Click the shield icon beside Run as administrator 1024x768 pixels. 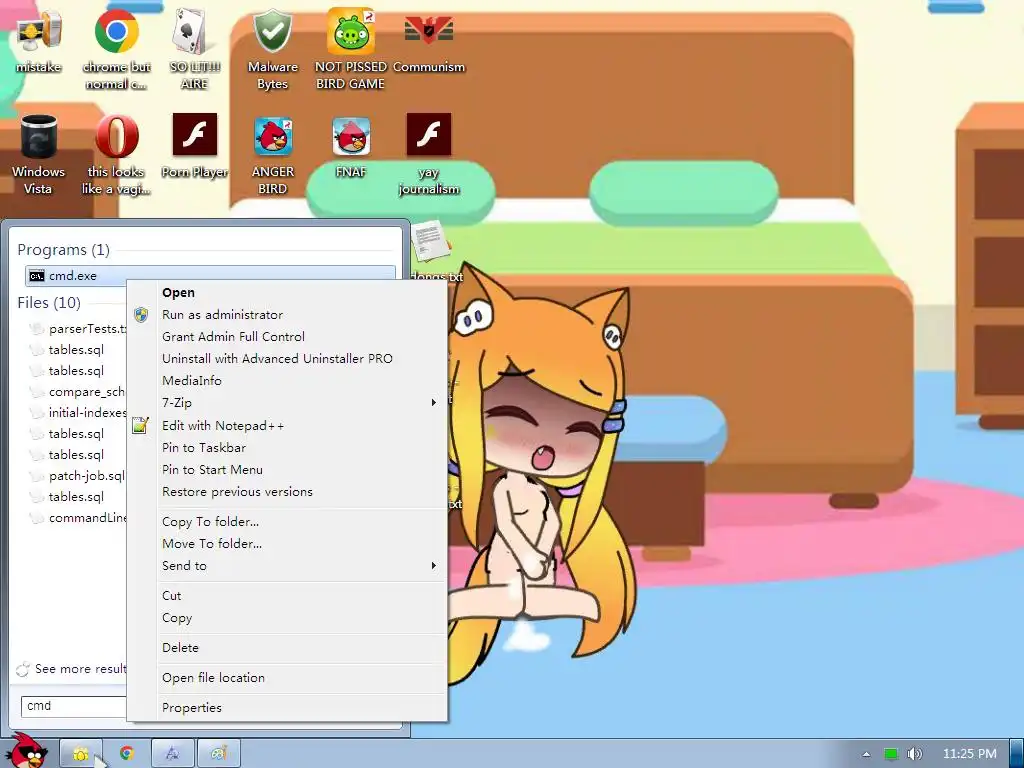140,315
